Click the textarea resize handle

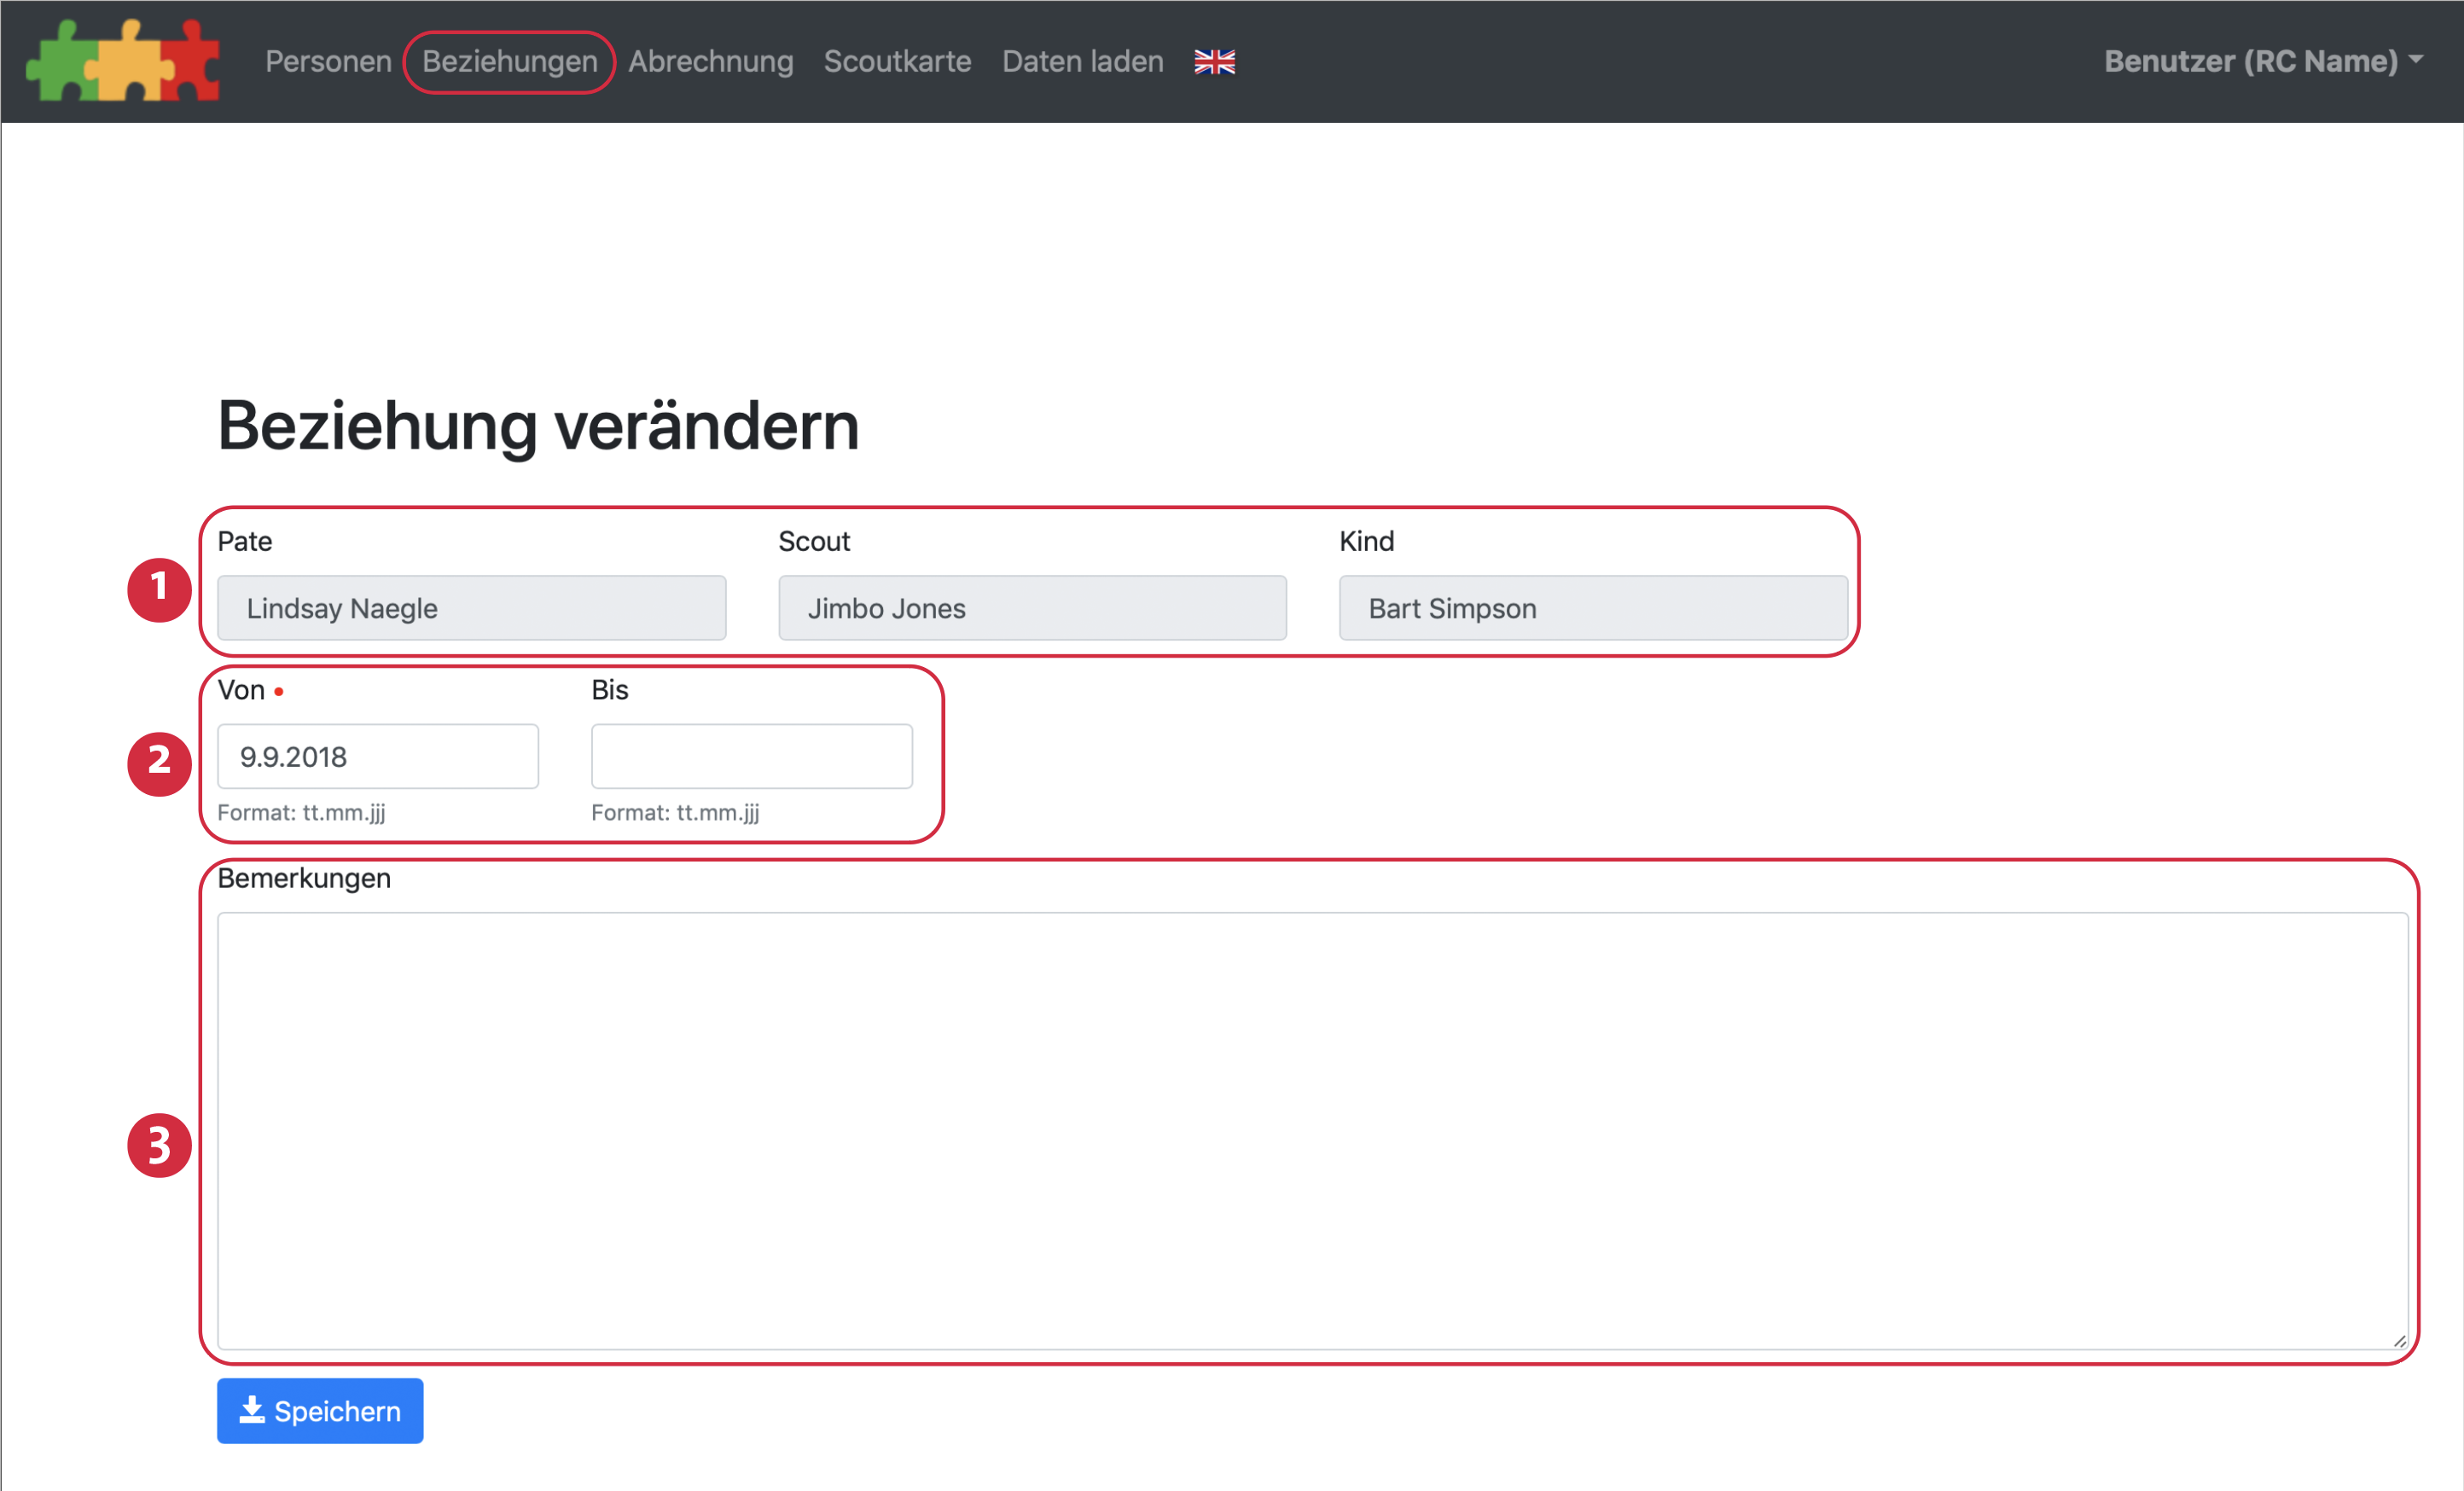click(x=2399, y=1341)
